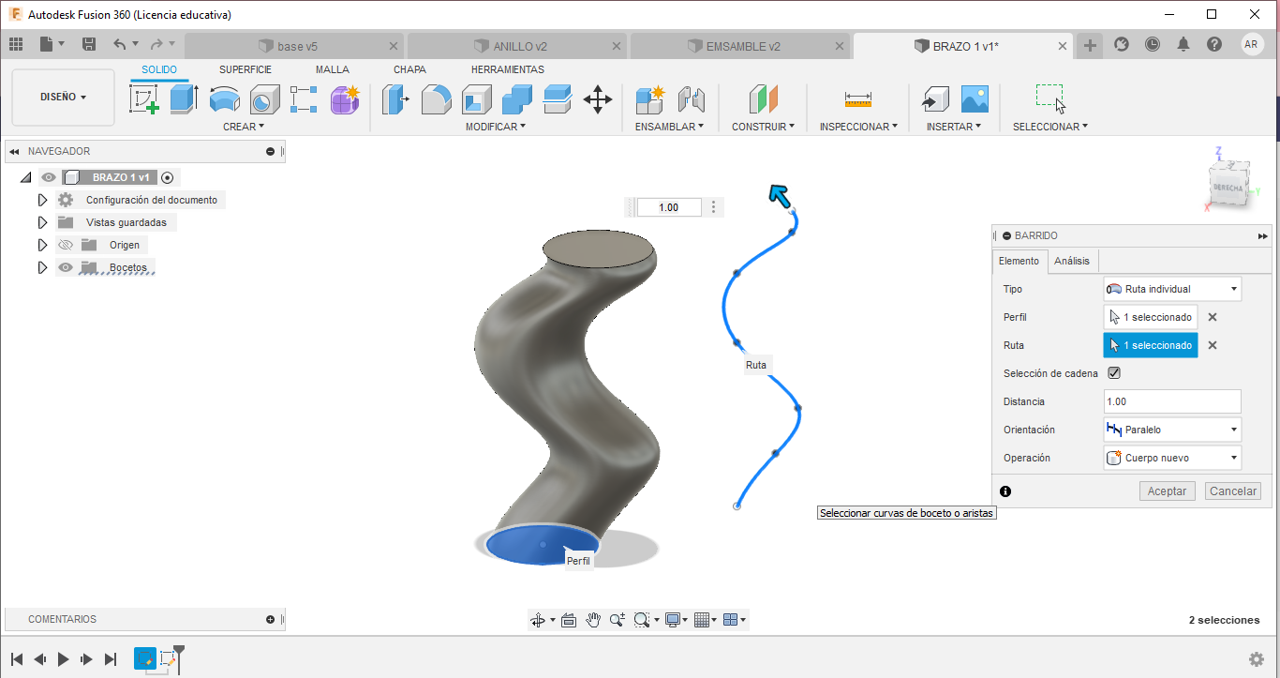Uncheck Selección de cadena checkbox
Image resolution: width=1280 pixels, height=678 pixels.
(1114, 373)
